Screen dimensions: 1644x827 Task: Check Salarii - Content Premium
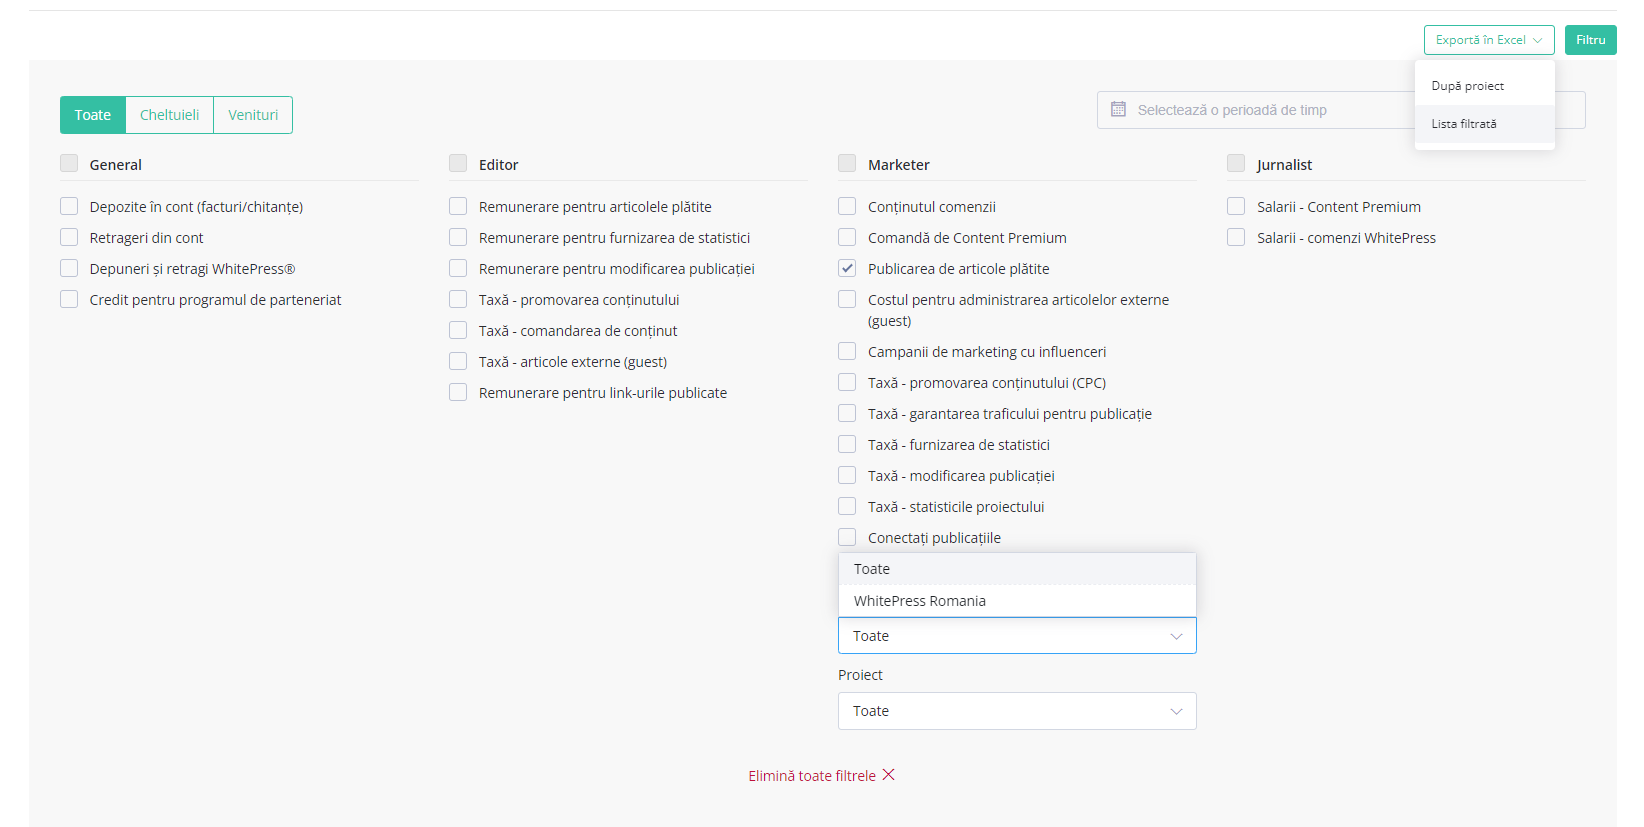1236,206
